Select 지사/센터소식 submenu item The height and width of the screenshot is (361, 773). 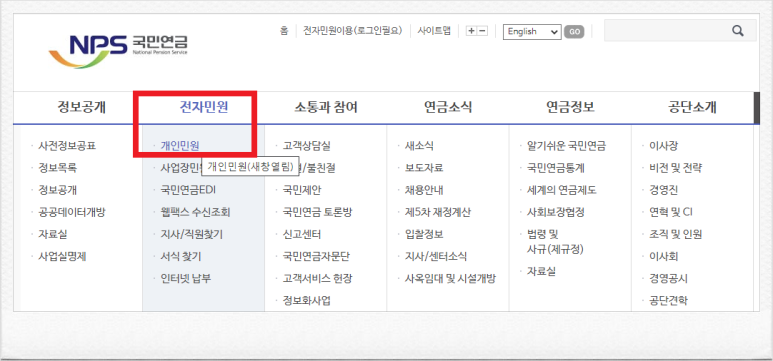pos(436,256)
